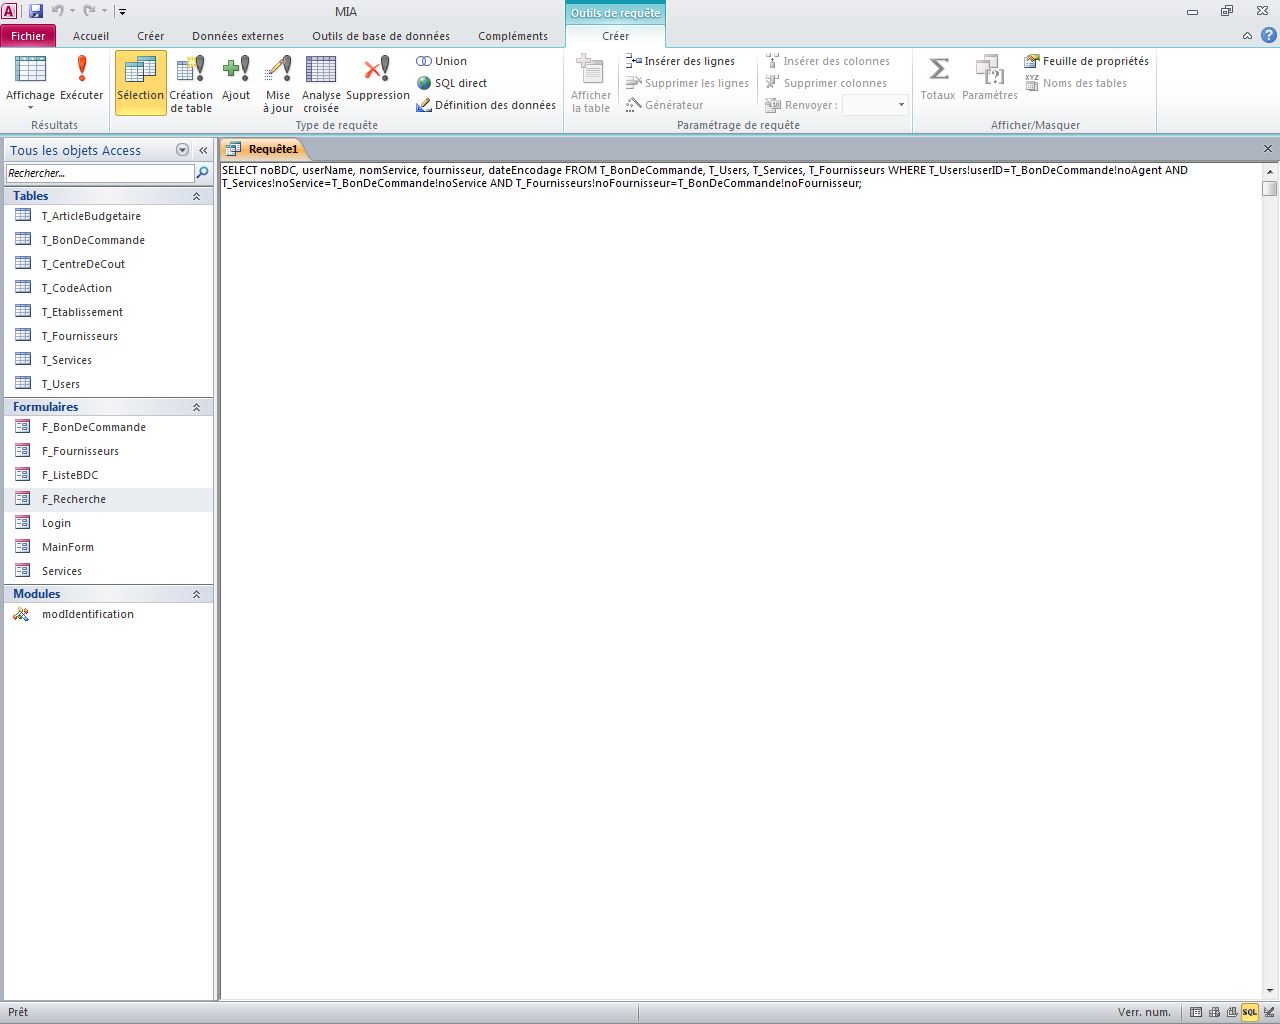
Task: Undo with the quick access arrow
Action: [57, 11]
